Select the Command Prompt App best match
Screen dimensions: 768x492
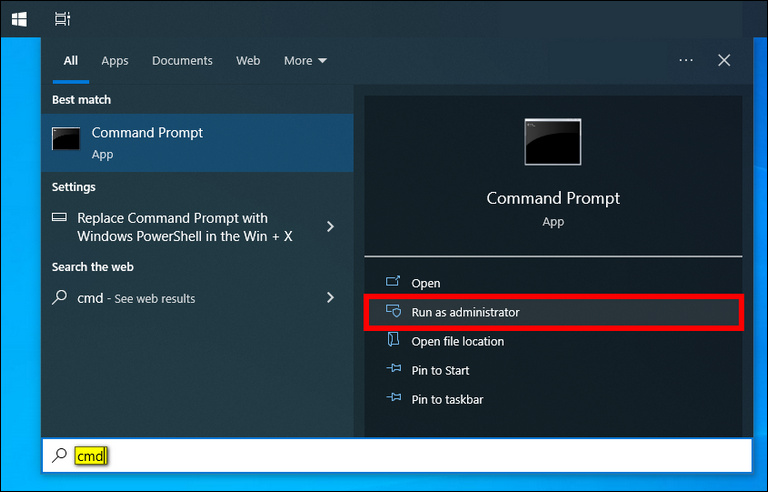point(197,143)
